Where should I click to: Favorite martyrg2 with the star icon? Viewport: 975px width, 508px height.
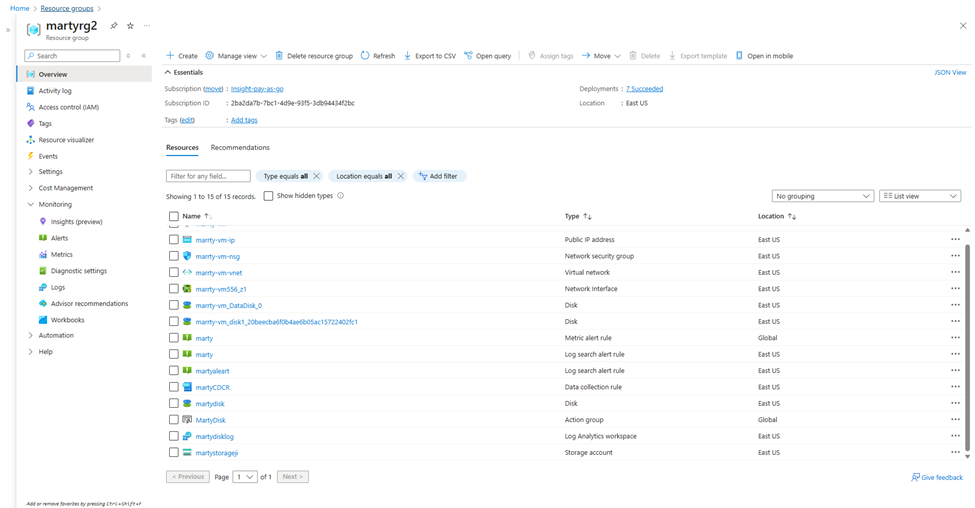tap(130, 26)
